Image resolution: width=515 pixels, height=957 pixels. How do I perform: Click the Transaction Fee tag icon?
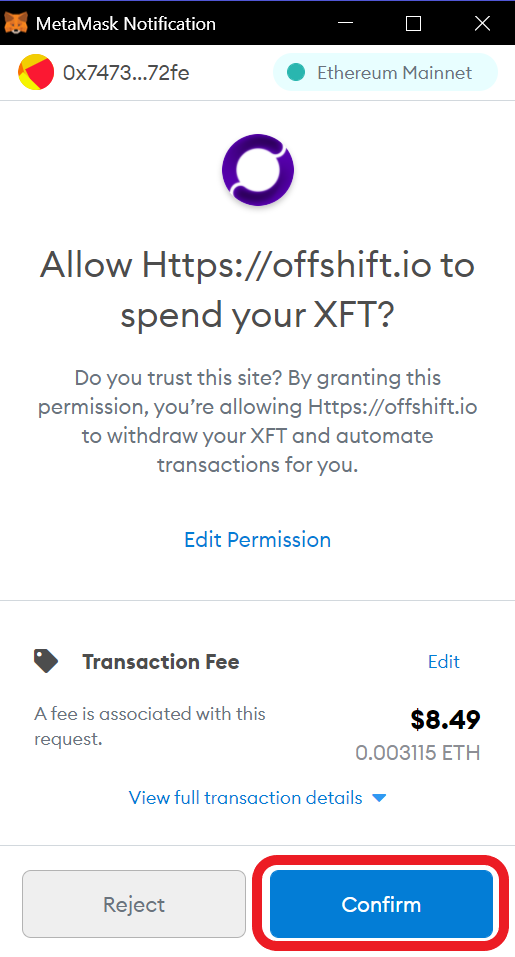(46, 661)
